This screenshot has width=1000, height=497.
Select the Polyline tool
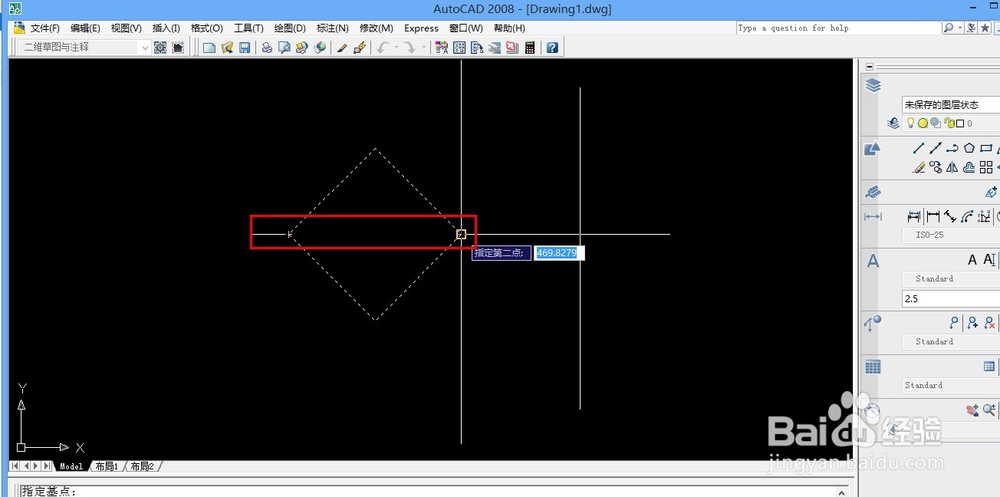[952, 149]
